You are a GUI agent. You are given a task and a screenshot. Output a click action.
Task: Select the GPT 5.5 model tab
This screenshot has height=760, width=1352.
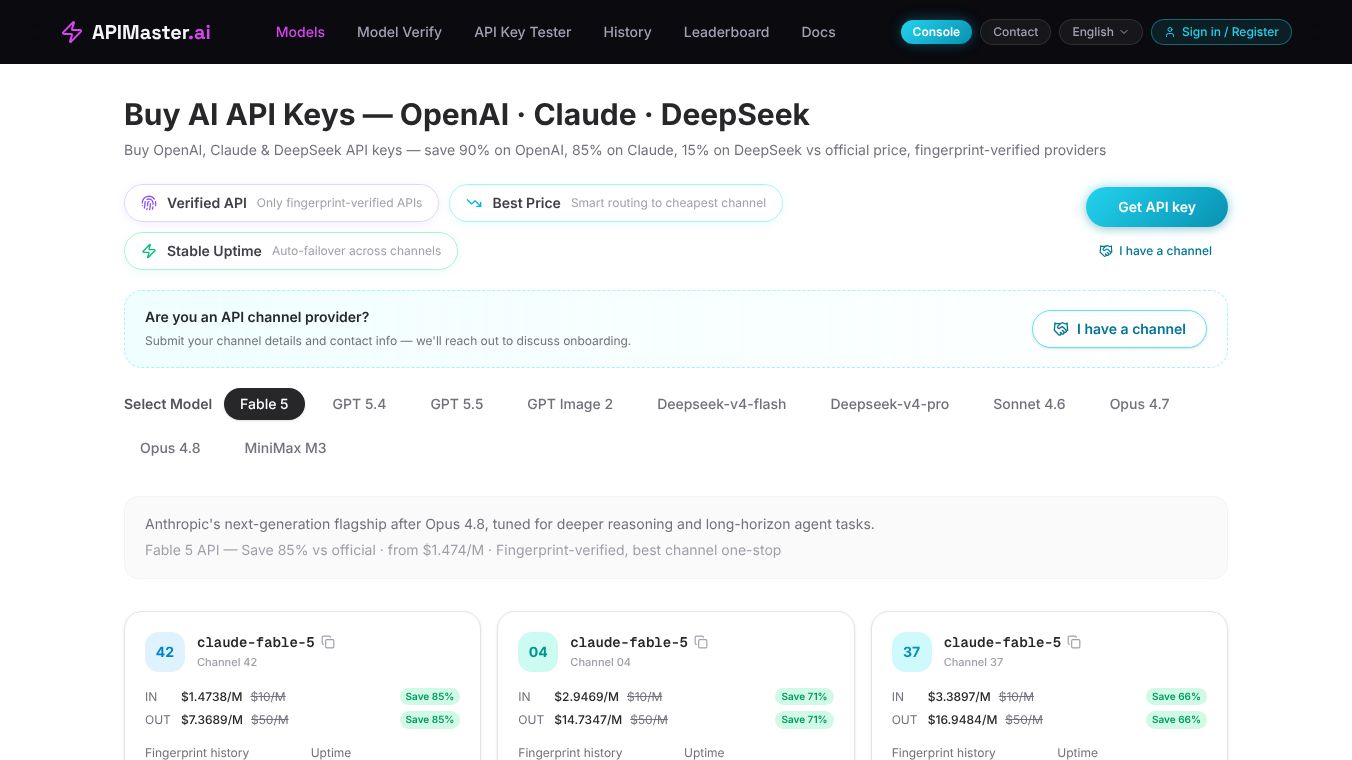[x=457, y=404]
